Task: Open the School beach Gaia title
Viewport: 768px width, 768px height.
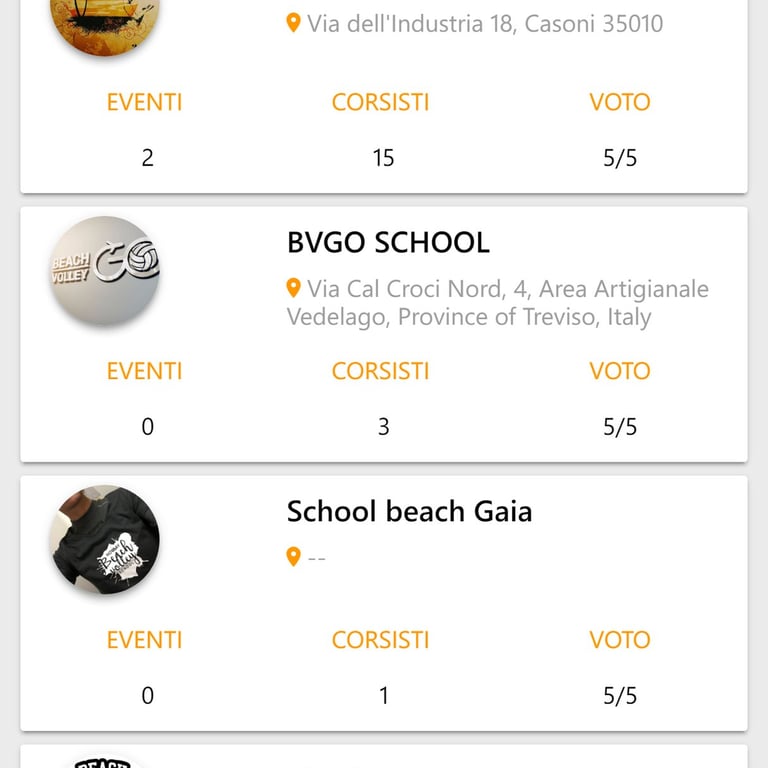Action: (409, 511)
